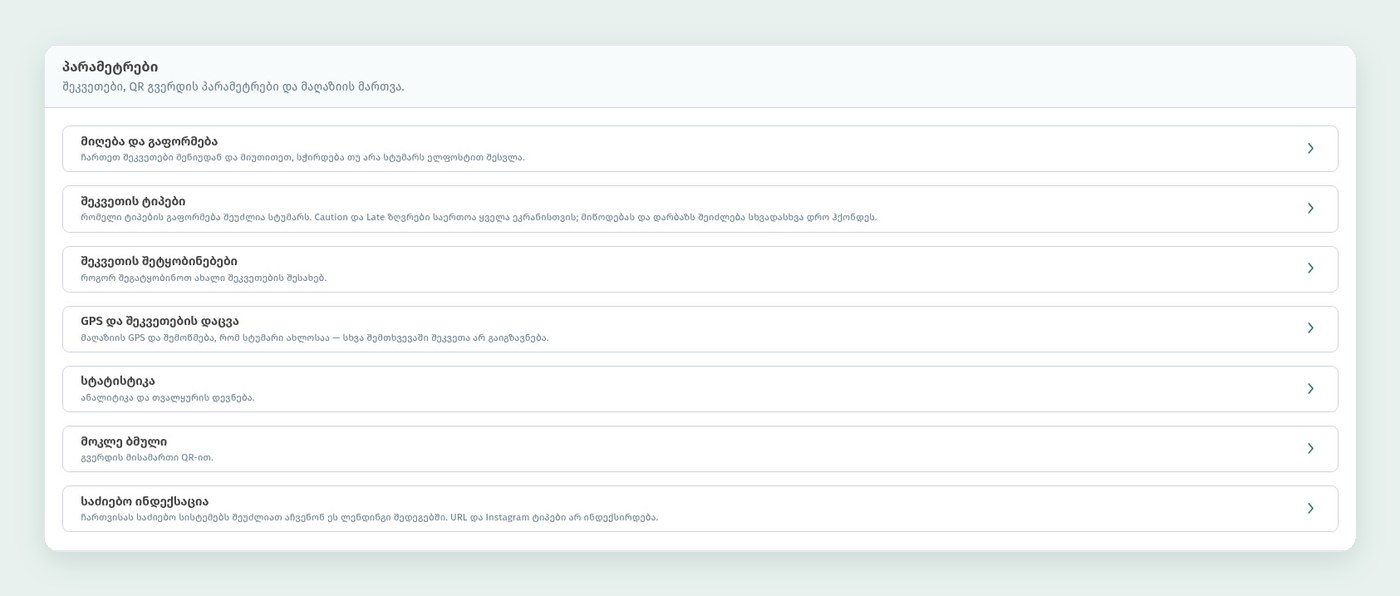Open the მიღება და გაფორმება settings title

pyautogui.click(x=149, y=141)
